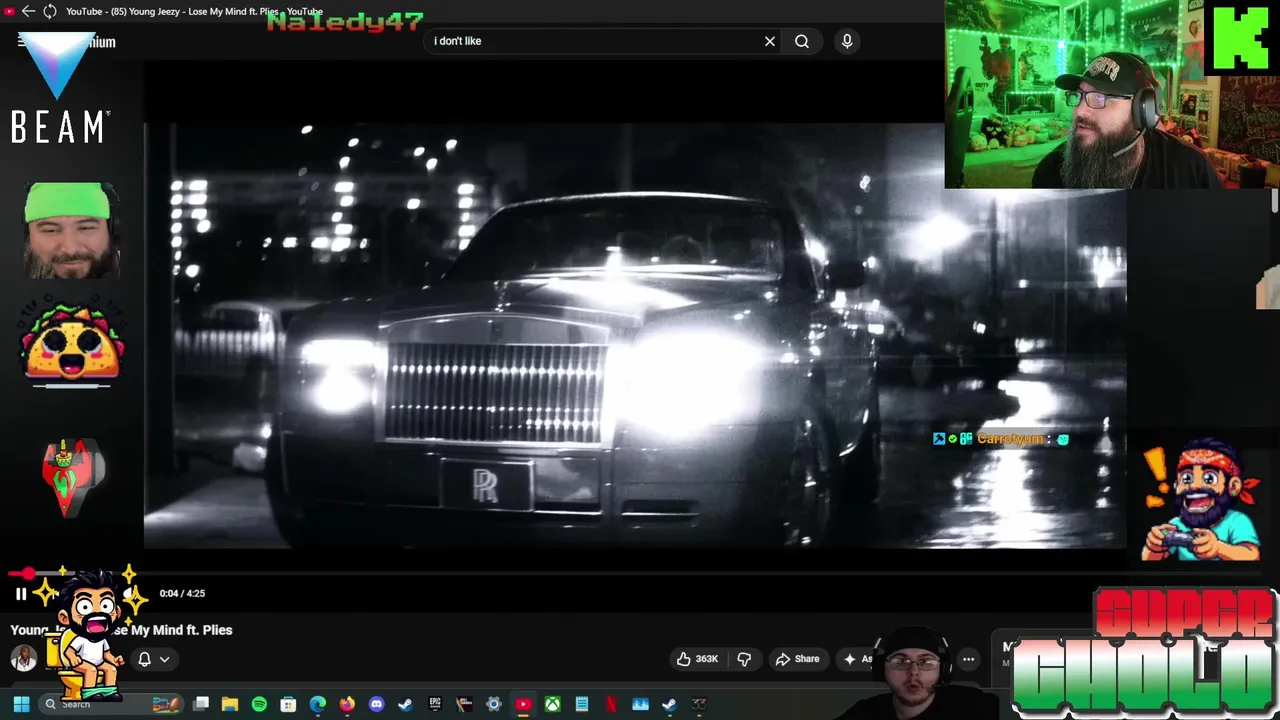Open Xbox app from taskbar
The width and height of the screenshot is (1280, 720).
(x=552, y=704)
